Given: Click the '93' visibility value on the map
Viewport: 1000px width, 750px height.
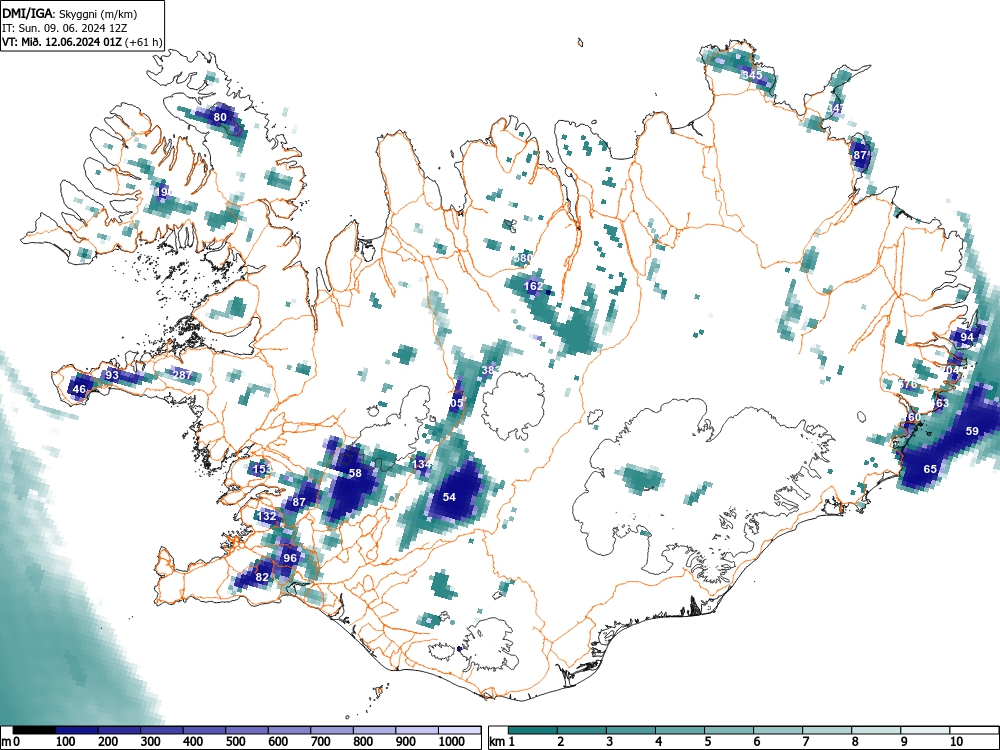Looking at the screenshot, I should [x=112, y=375].
